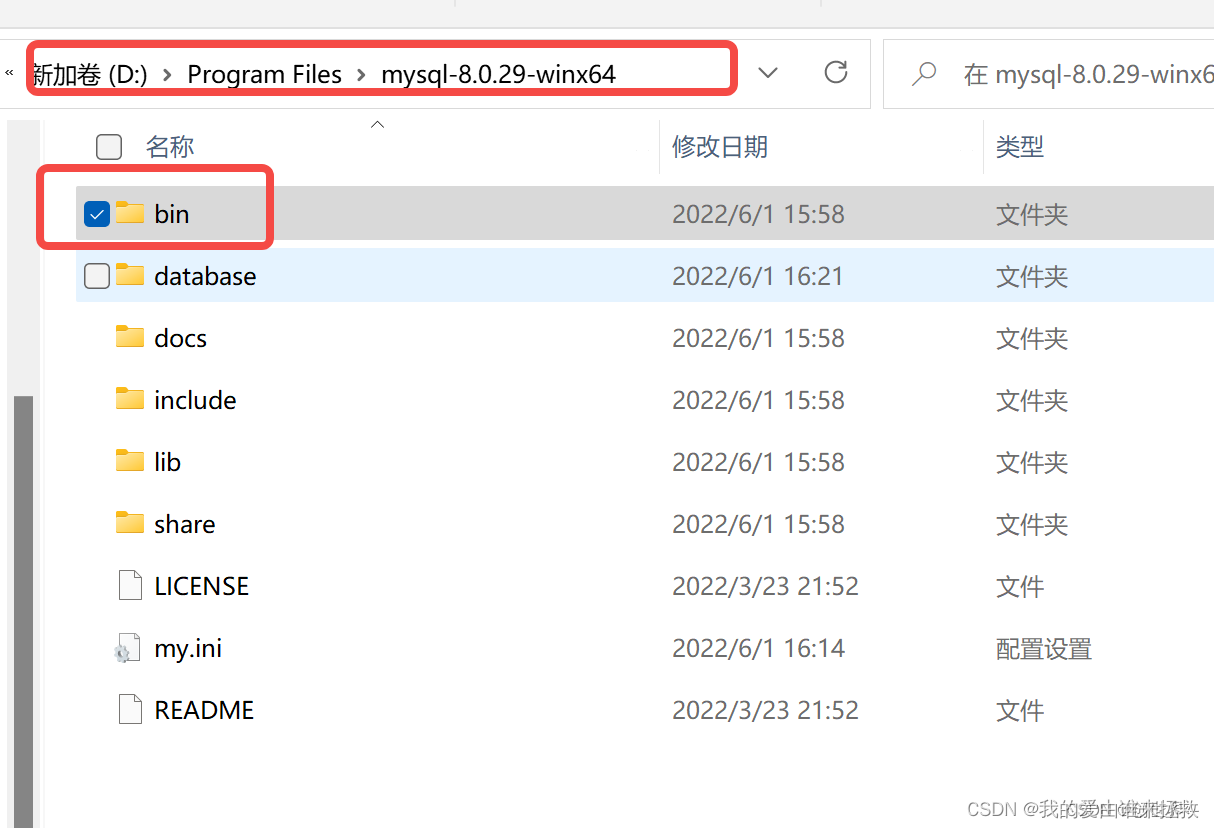Image resolution: width=1214 pixels, height=828 pixels.
Task: Select the docs folder name
Action: (x=181, y=338)
